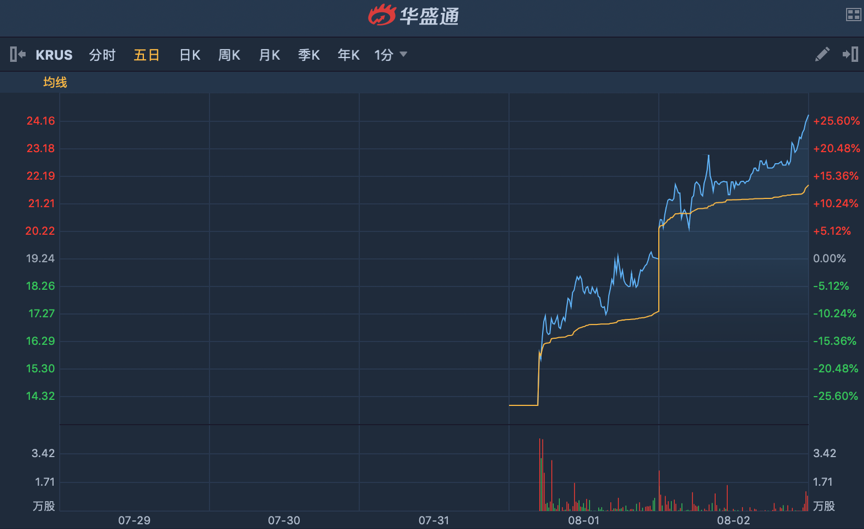Click the right panel collapse icon

850,55
